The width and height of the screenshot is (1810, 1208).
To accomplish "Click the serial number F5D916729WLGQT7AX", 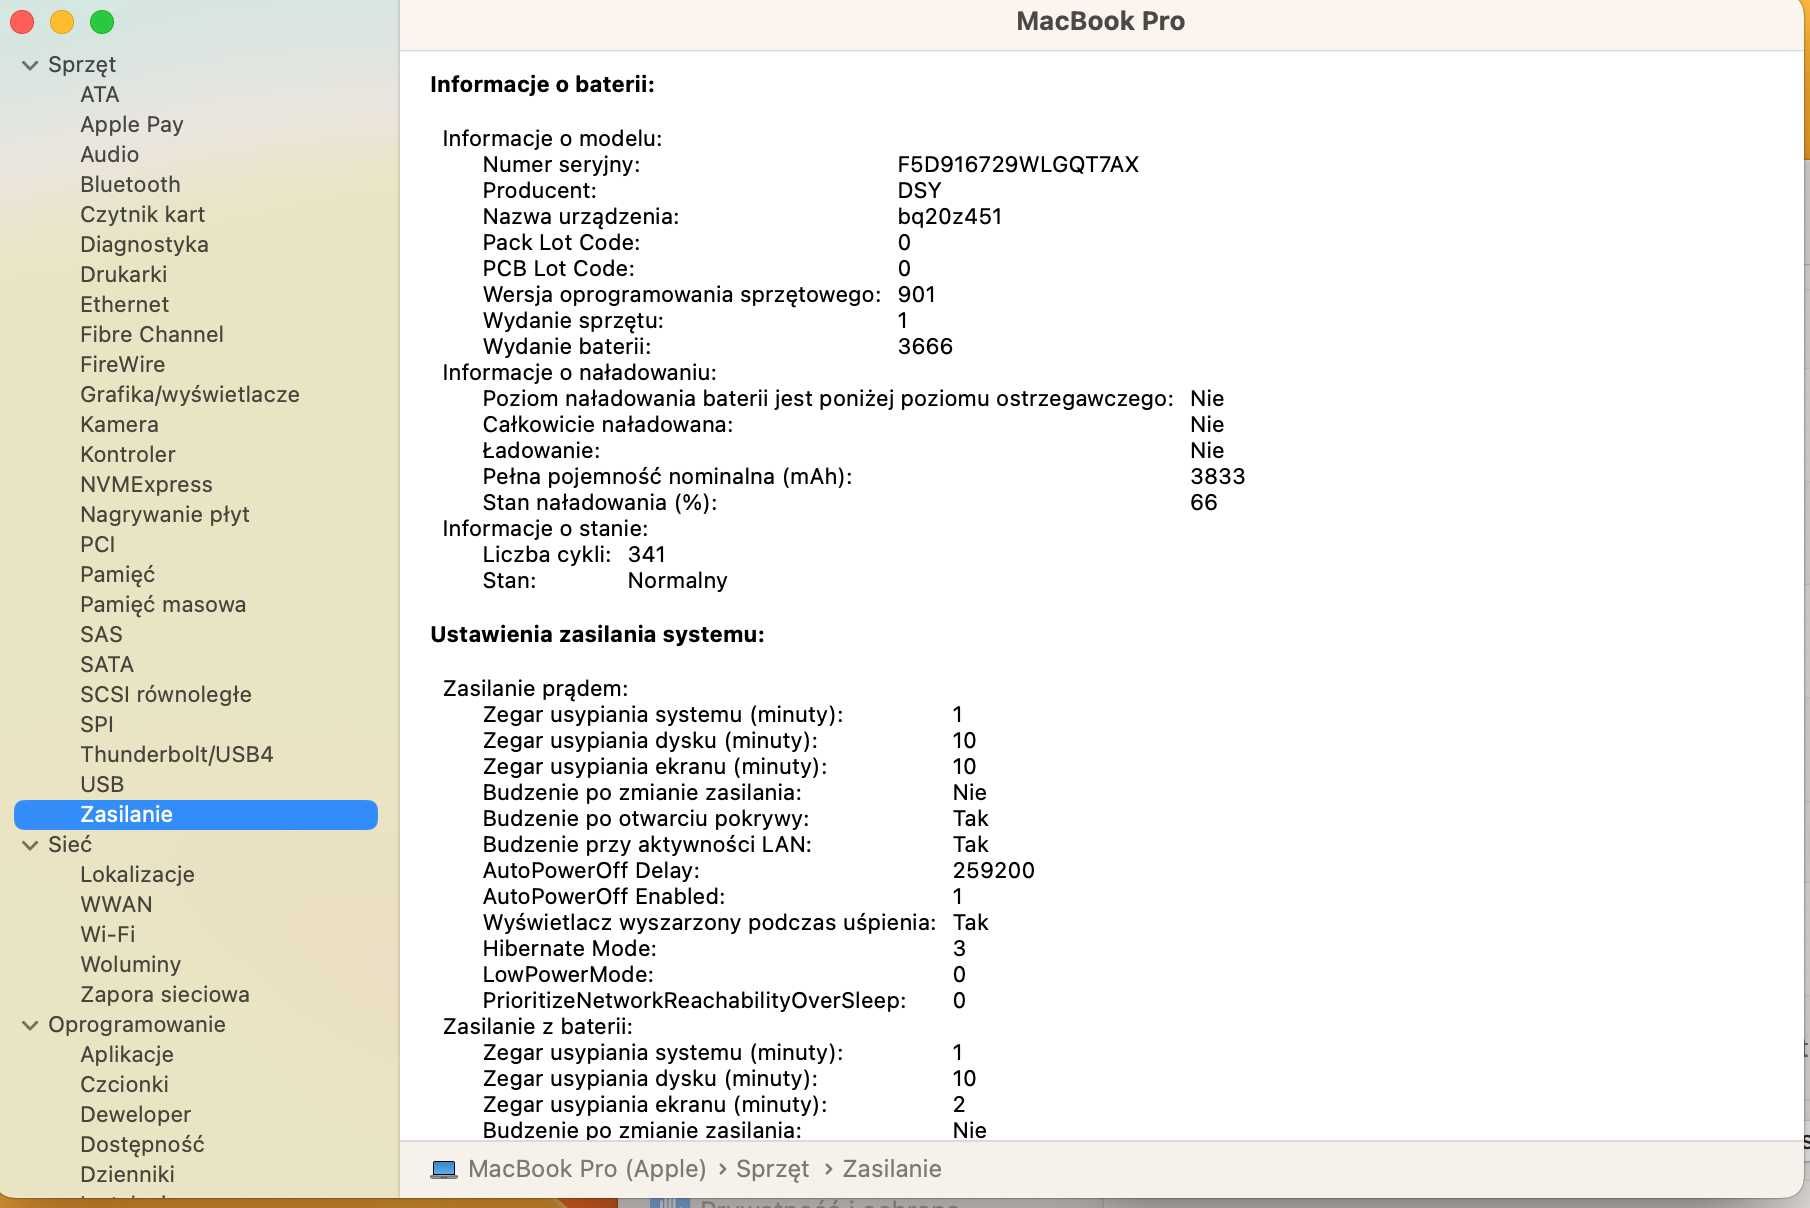I will [x=1018, y=164].
